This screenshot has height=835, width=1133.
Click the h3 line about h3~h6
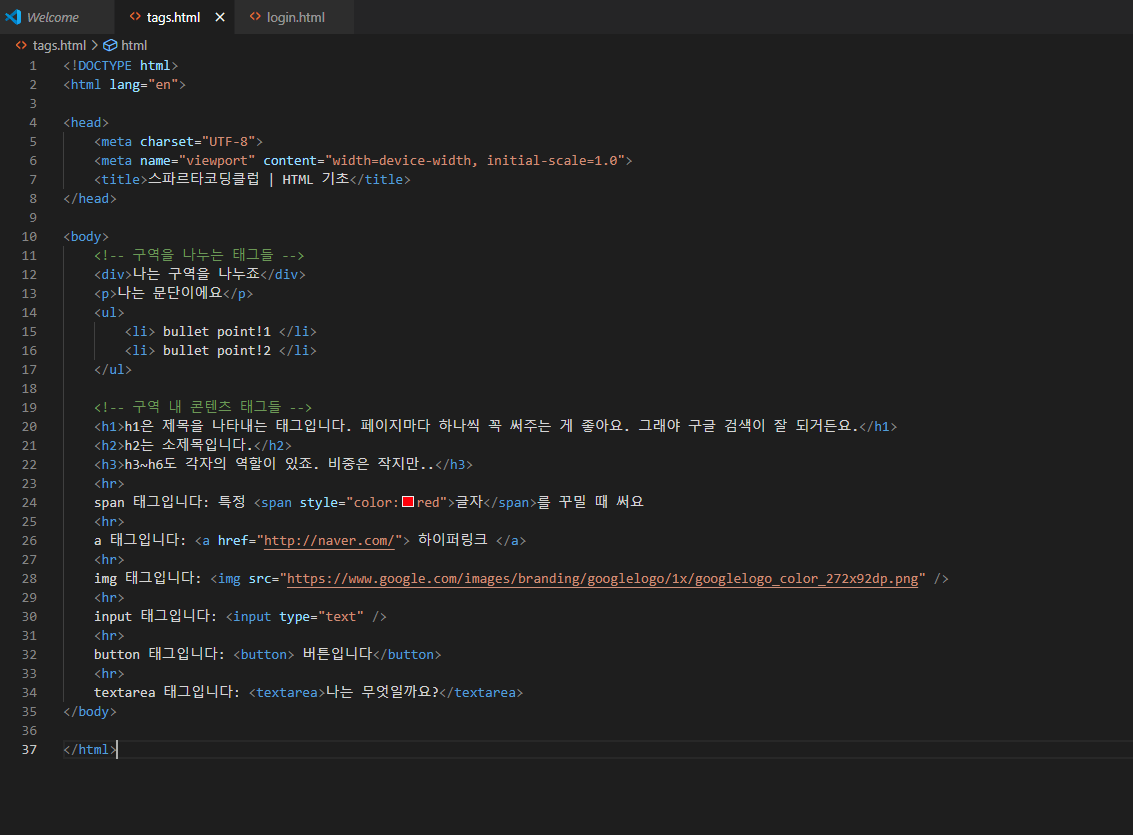283,464
